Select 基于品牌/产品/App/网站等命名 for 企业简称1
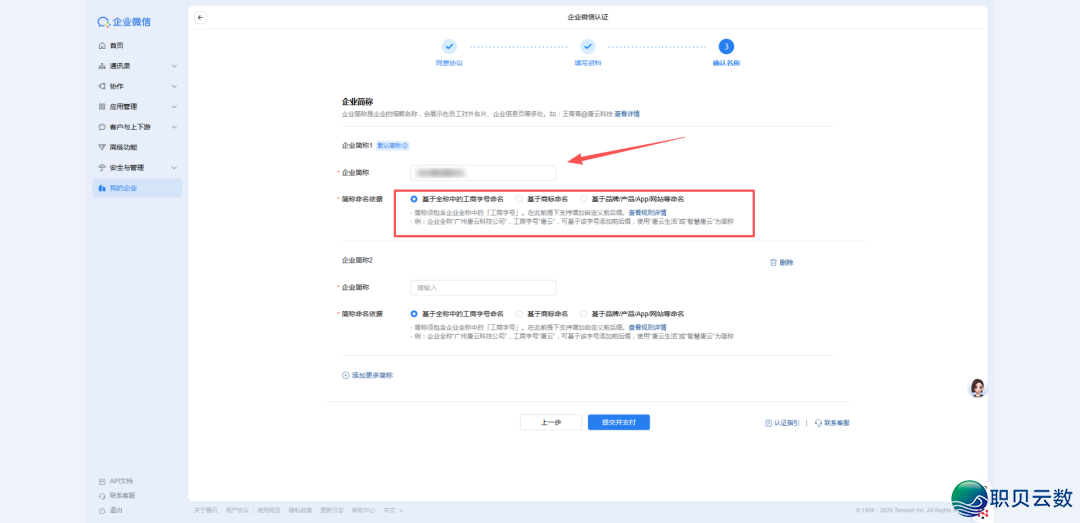 [583, 199]
